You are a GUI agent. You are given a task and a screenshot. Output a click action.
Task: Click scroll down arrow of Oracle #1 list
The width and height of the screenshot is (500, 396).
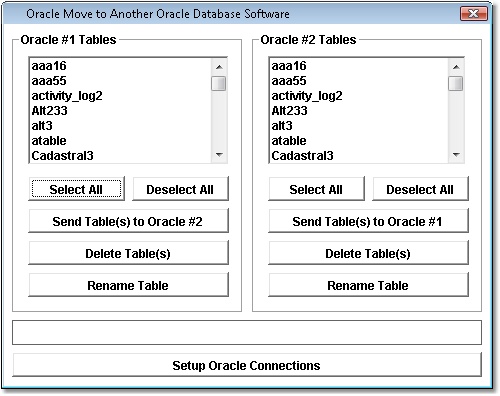click(219, 155)
